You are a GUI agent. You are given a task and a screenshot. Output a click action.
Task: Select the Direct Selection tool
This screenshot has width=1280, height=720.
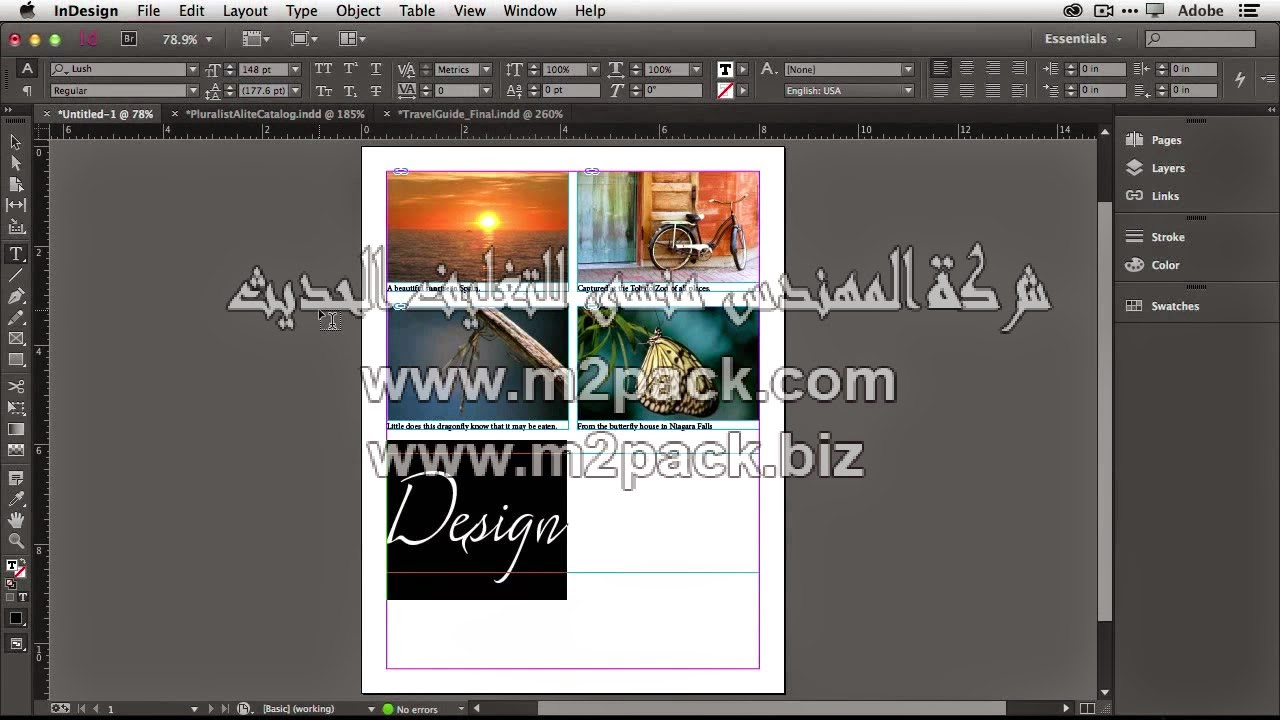(16, 163)
